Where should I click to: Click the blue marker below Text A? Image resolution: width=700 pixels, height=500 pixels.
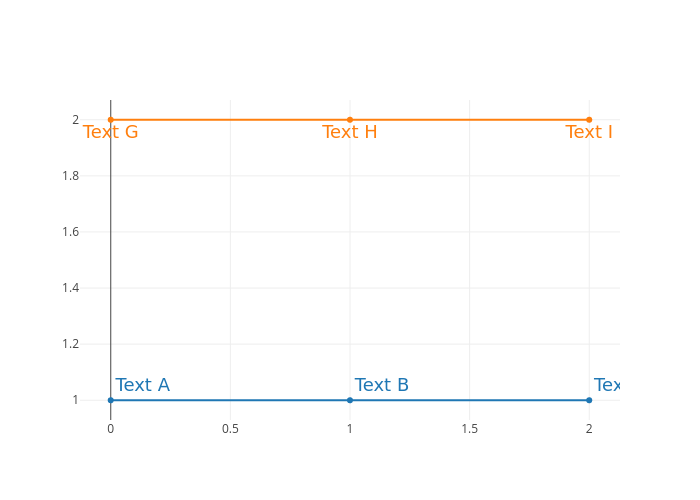coord(111,400)
